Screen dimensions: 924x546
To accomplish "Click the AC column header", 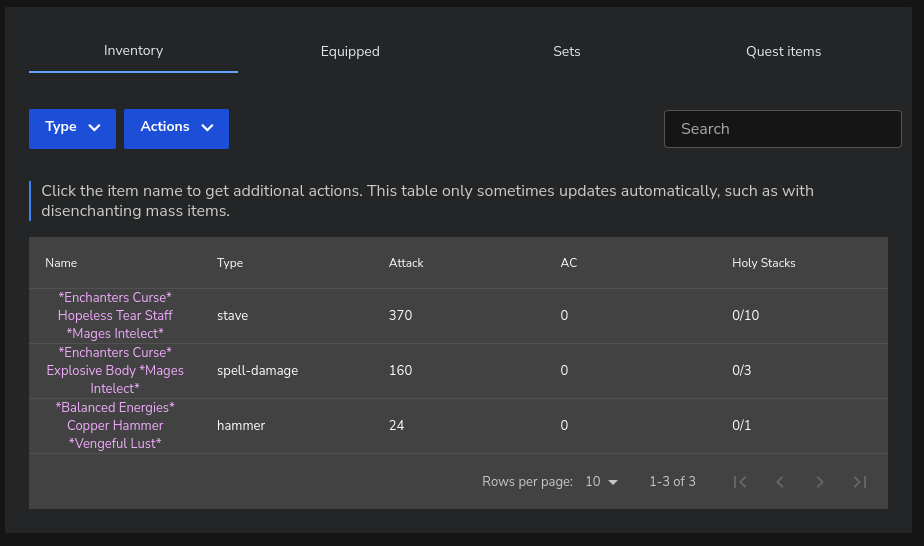I will [569, 263].
